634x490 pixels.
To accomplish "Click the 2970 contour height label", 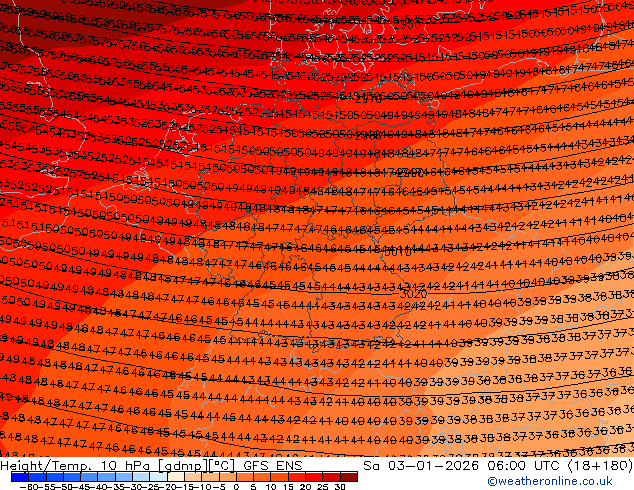I will pyautogui.click(x=368, y=99).
